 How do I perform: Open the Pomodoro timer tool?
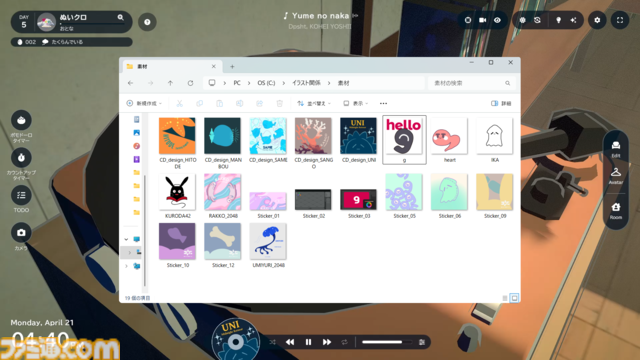point(21,120)
